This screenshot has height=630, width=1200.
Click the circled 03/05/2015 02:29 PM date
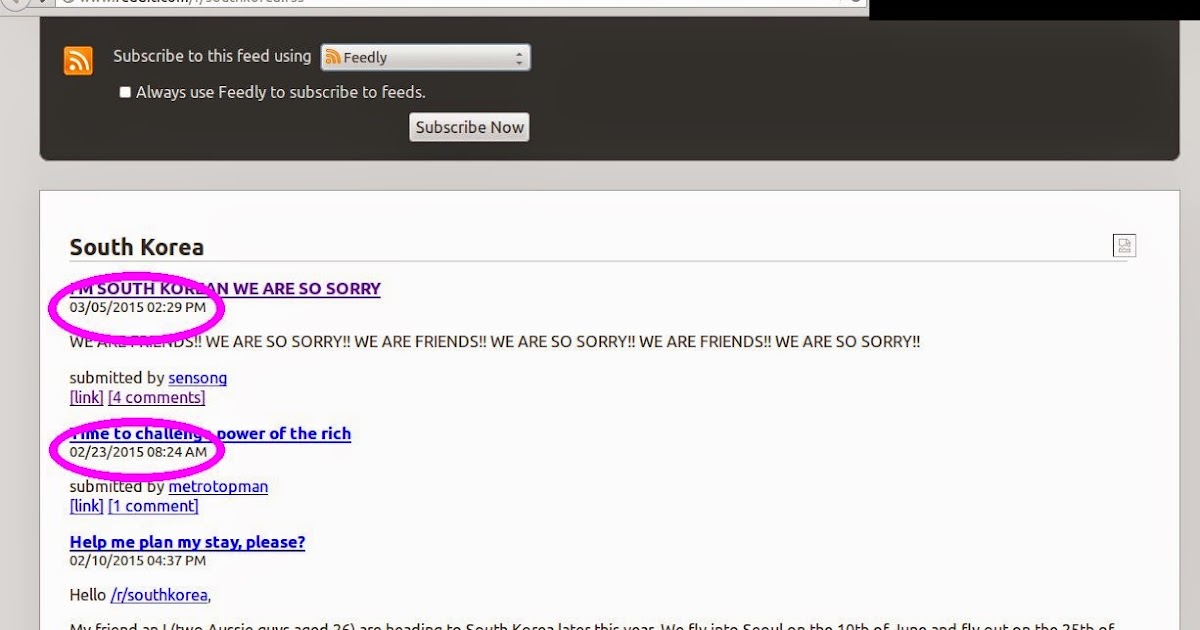138,307
